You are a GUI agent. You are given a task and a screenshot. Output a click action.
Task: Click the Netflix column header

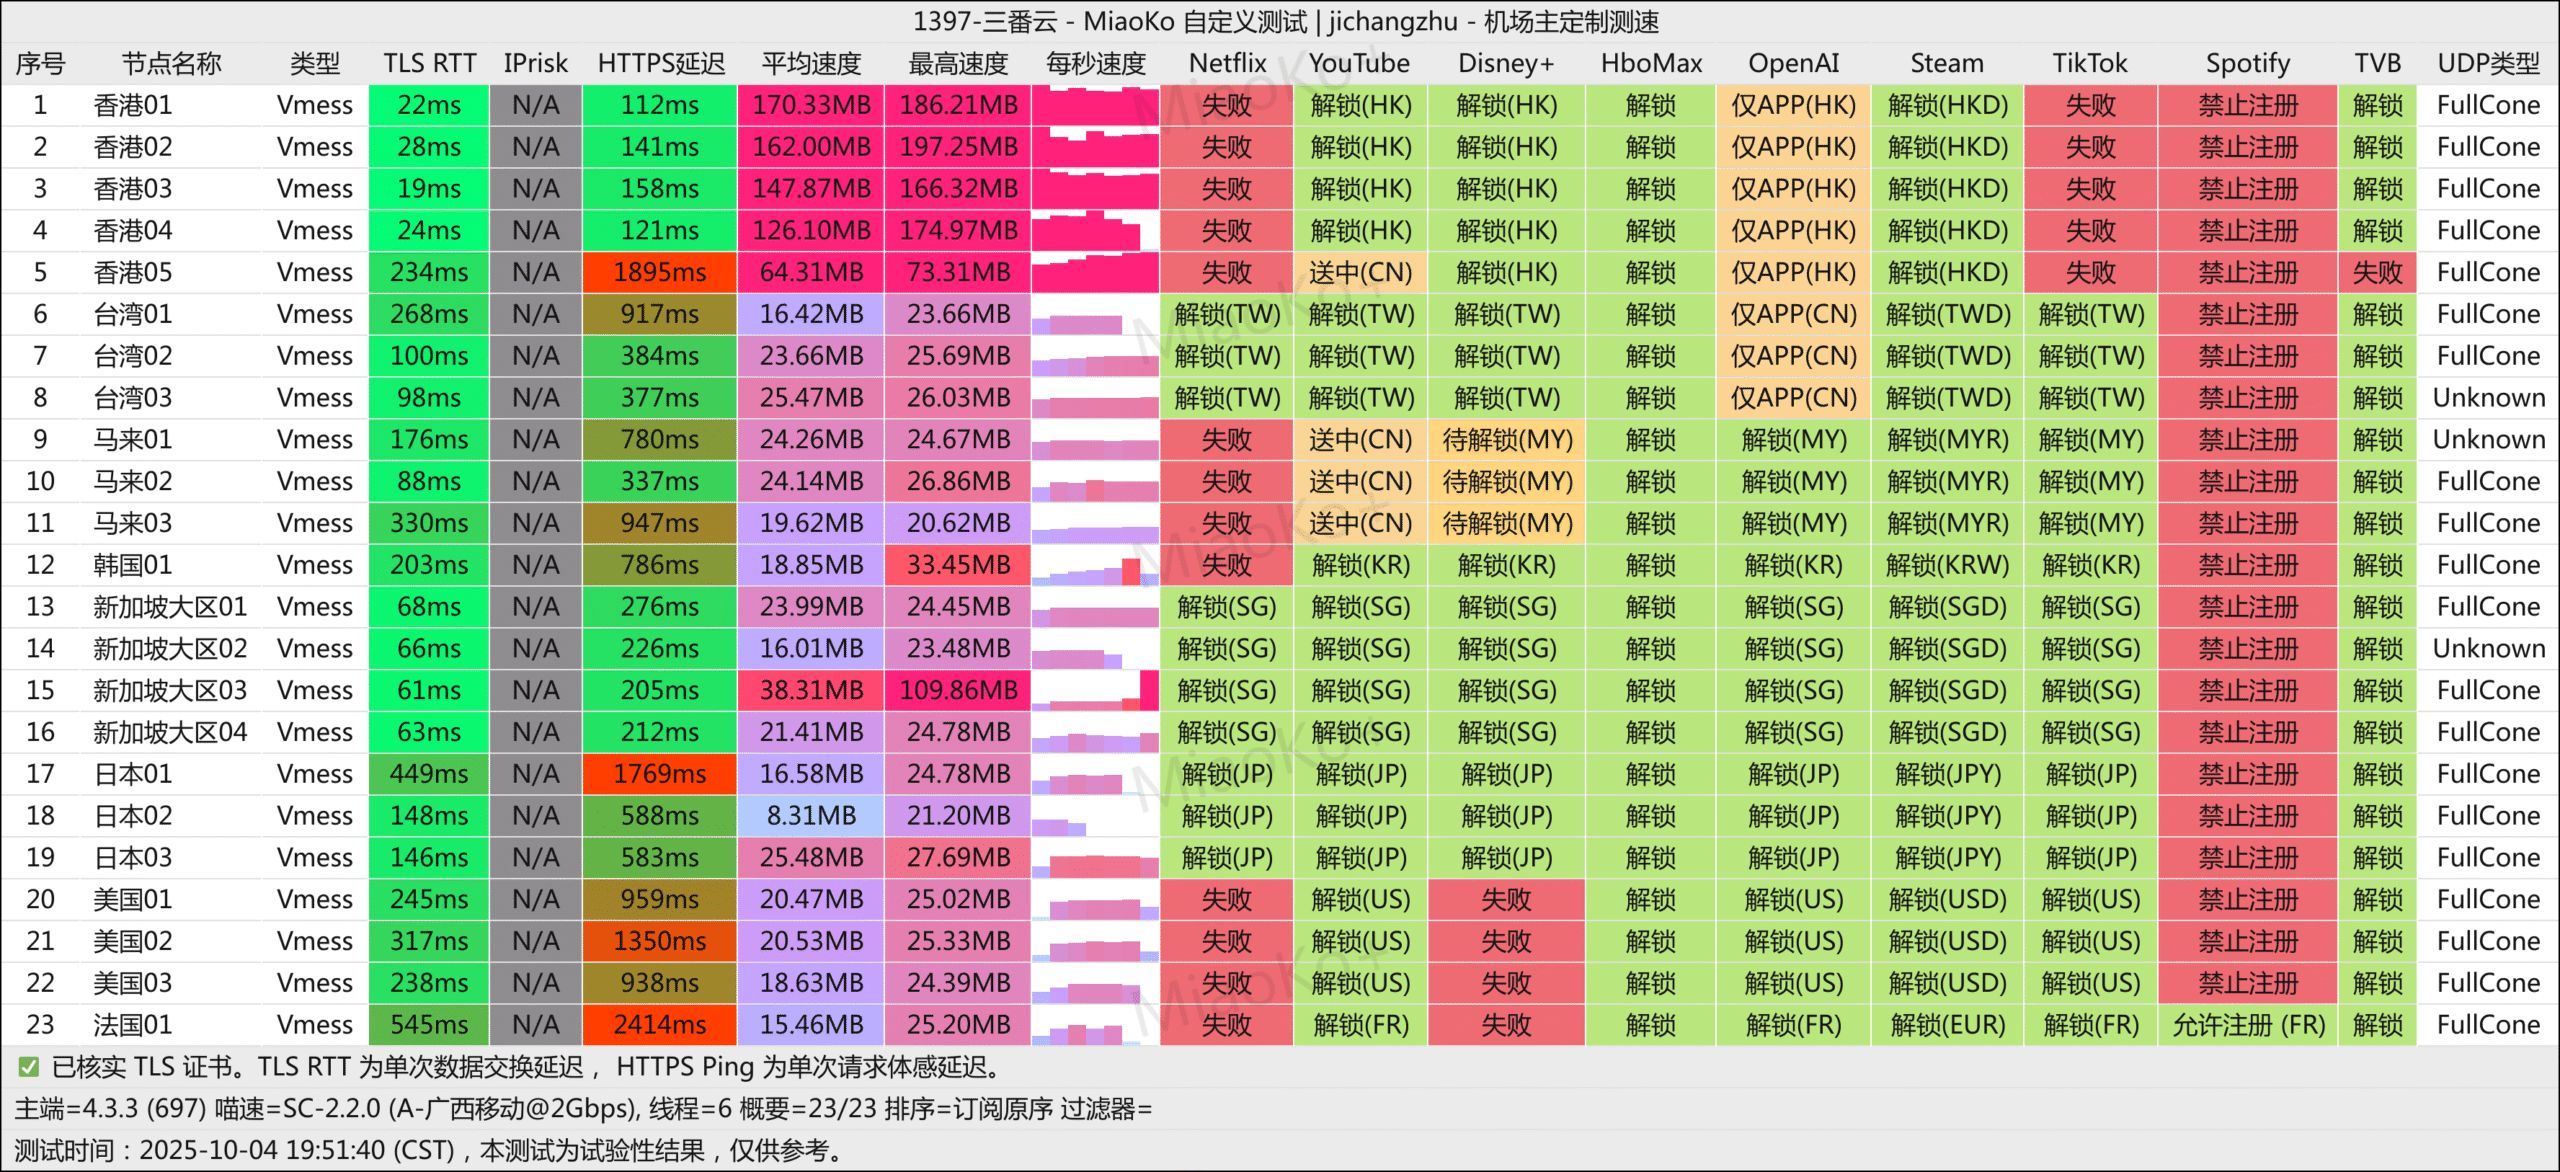click(x=1227, y=63)
